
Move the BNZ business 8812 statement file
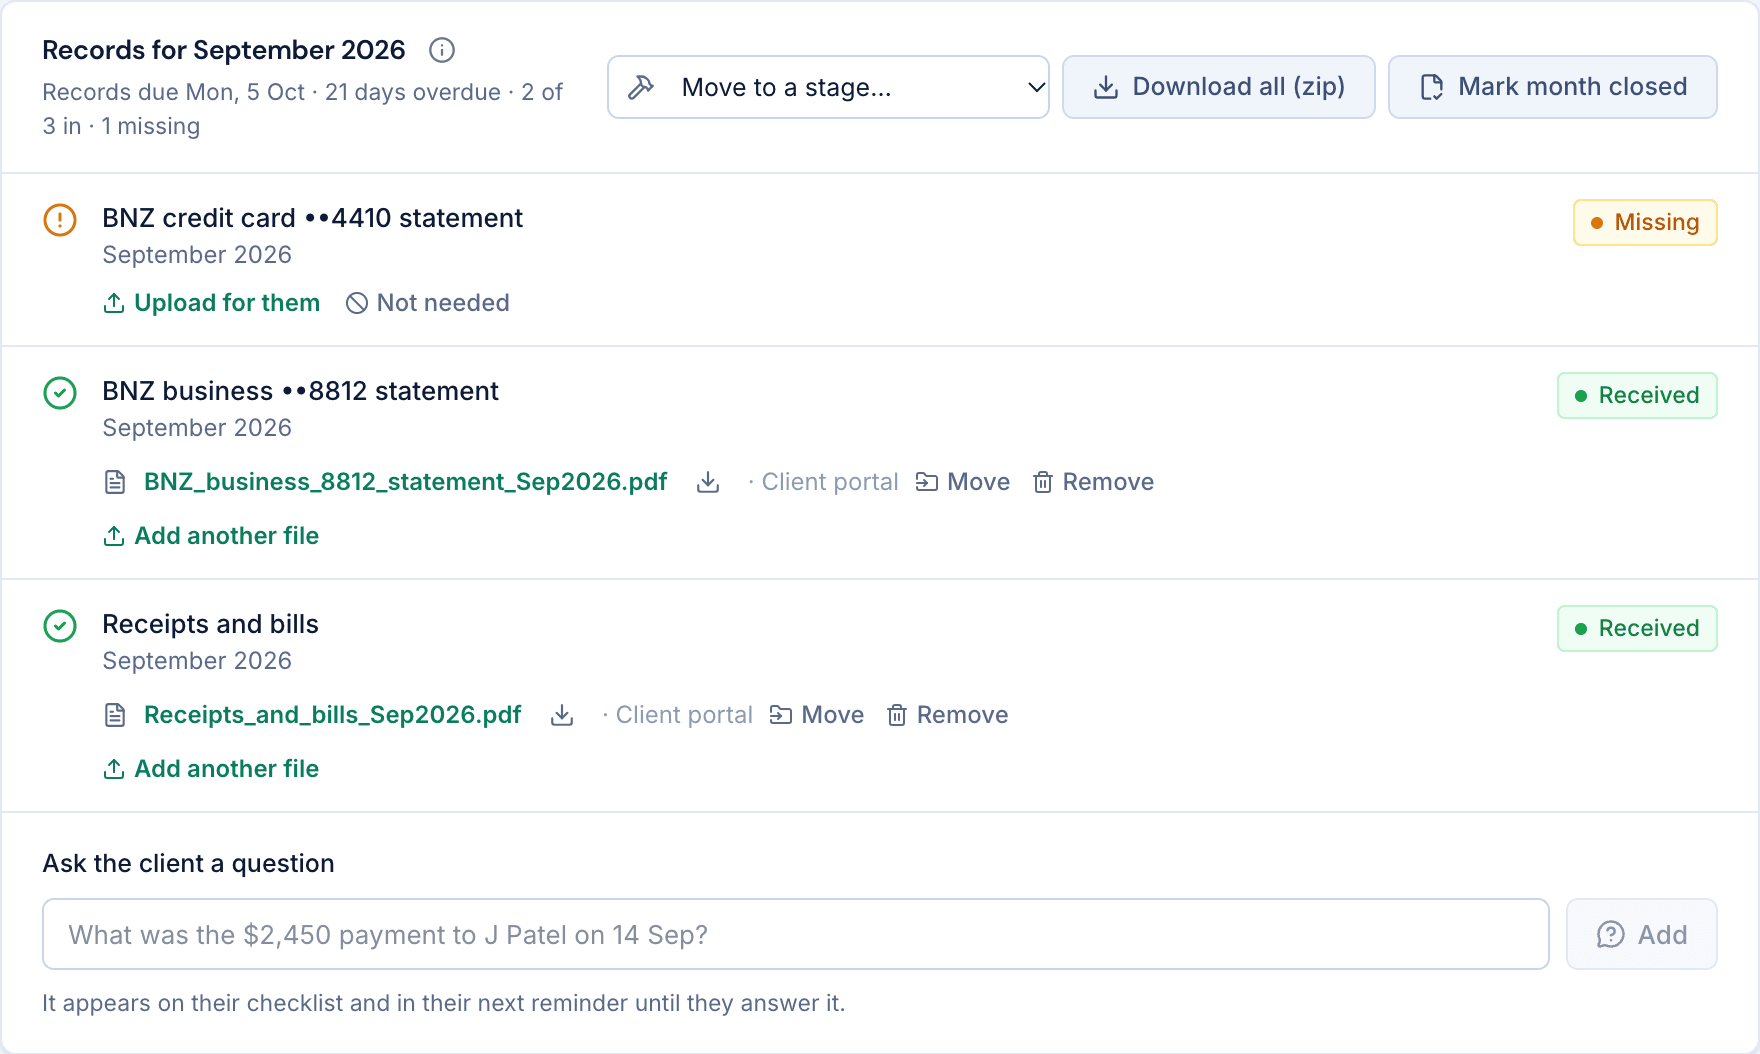click(x=962, y=482)
